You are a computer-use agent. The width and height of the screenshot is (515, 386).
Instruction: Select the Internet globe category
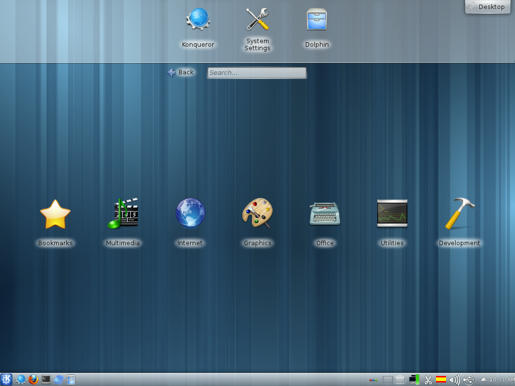[190, 223]
